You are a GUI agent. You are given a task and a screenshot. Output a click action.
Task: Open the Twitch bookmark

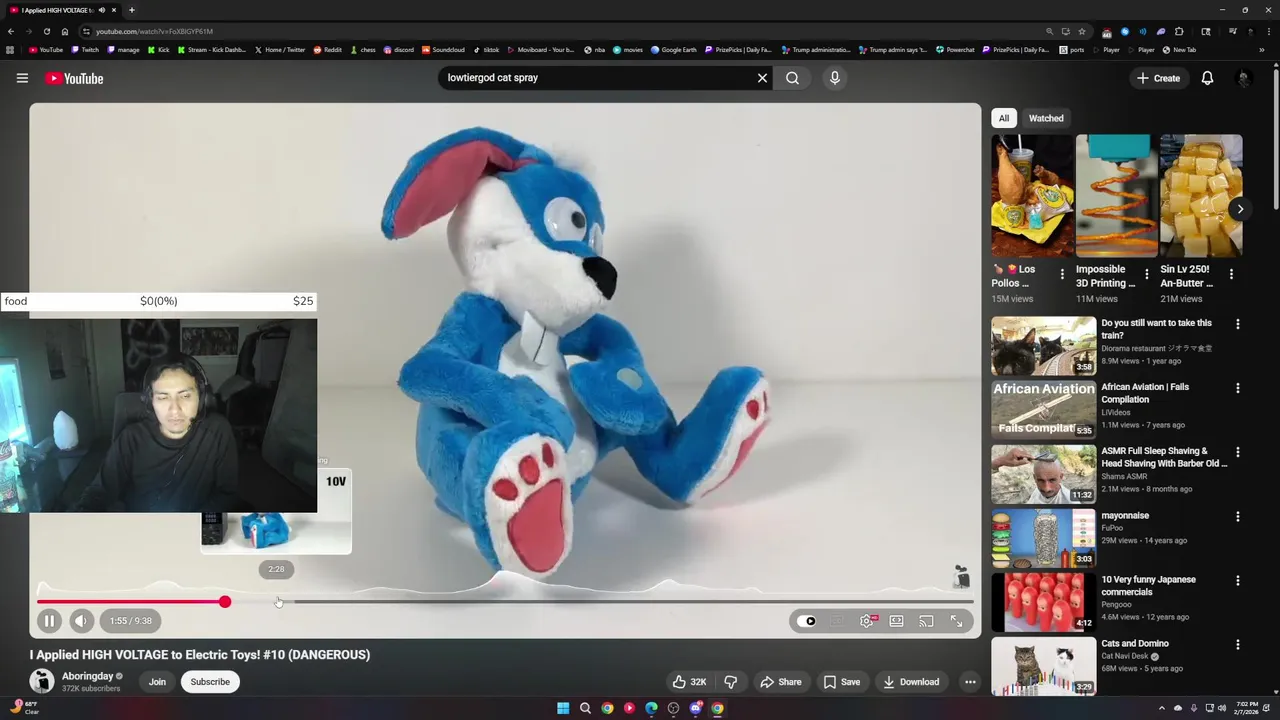85,50
